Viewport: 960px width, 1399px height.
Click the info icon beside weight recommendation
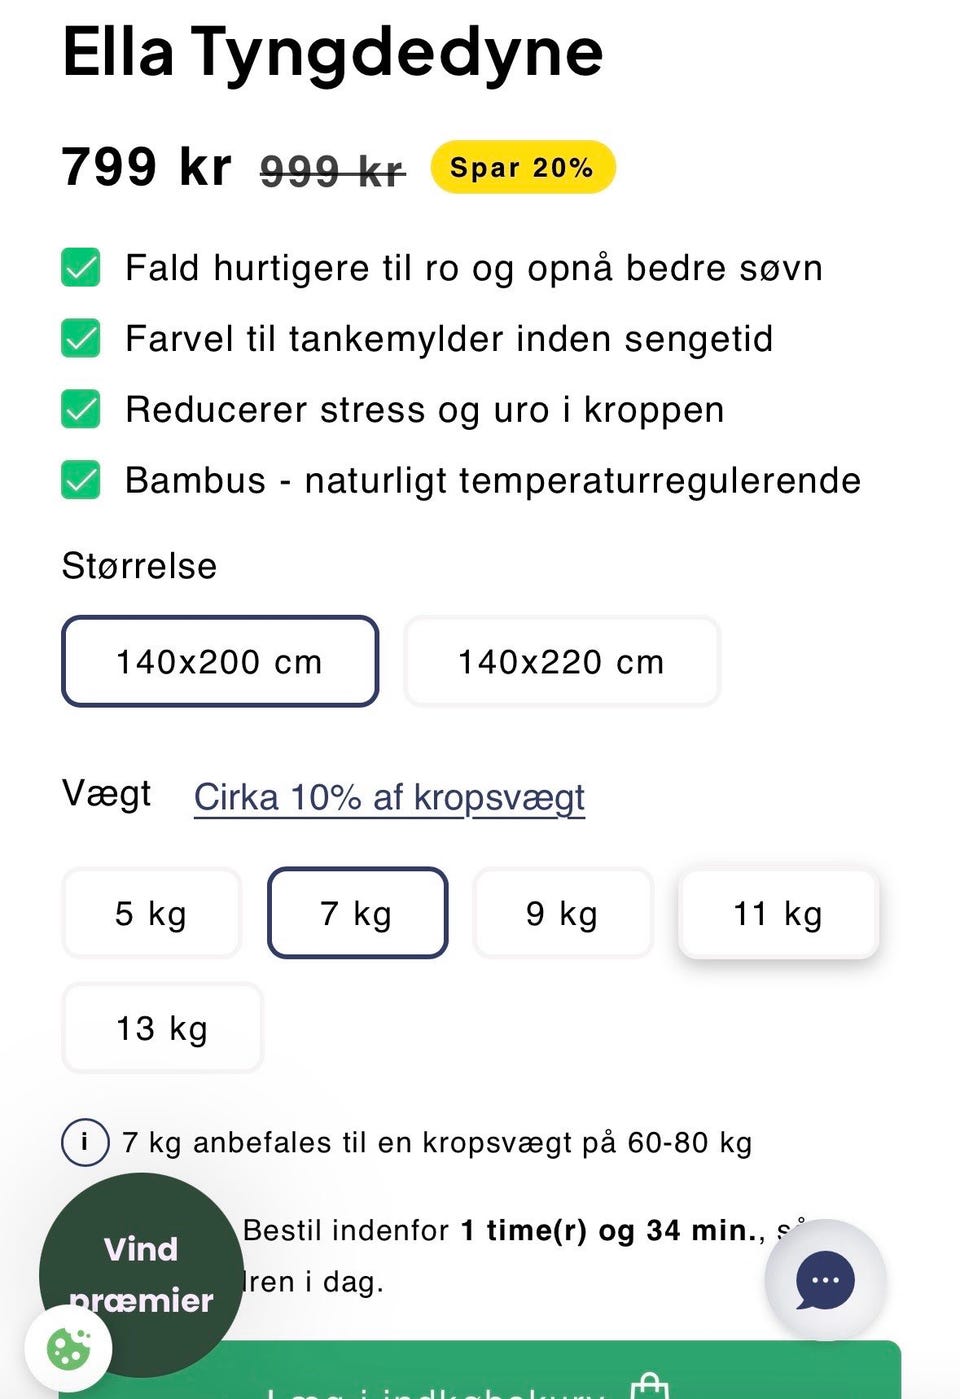[x=85, y=1142]
